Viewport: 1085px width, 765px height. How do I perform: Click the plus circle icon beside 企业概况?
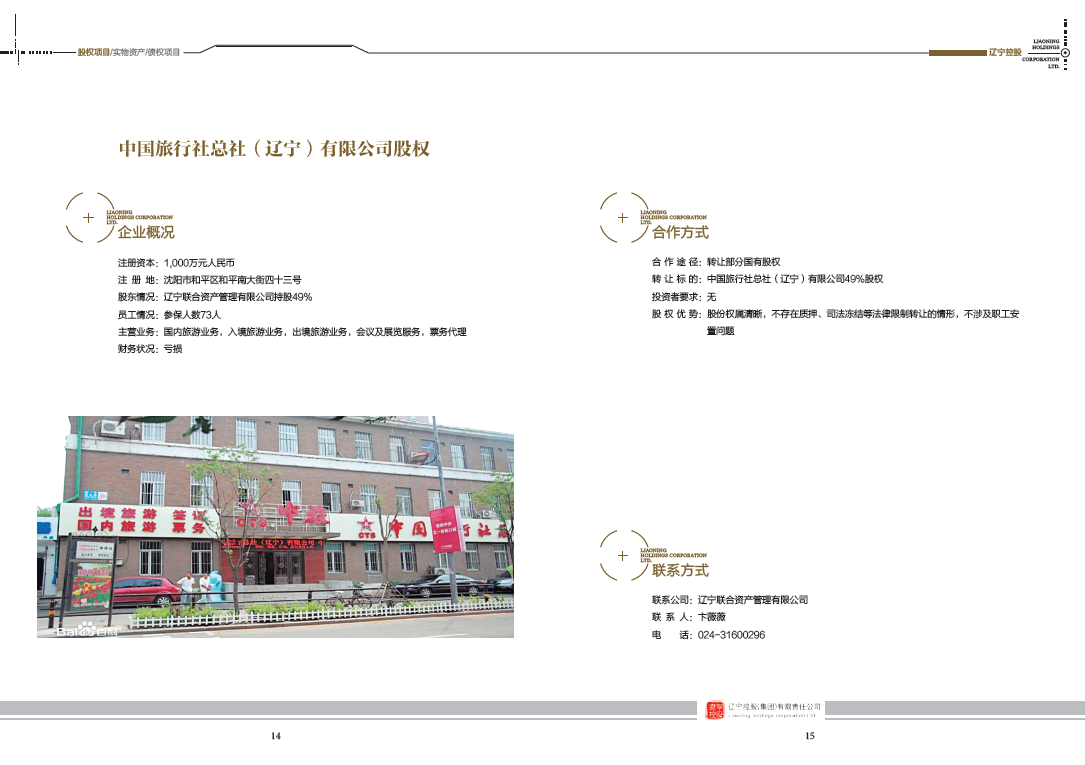coord(89,217)
